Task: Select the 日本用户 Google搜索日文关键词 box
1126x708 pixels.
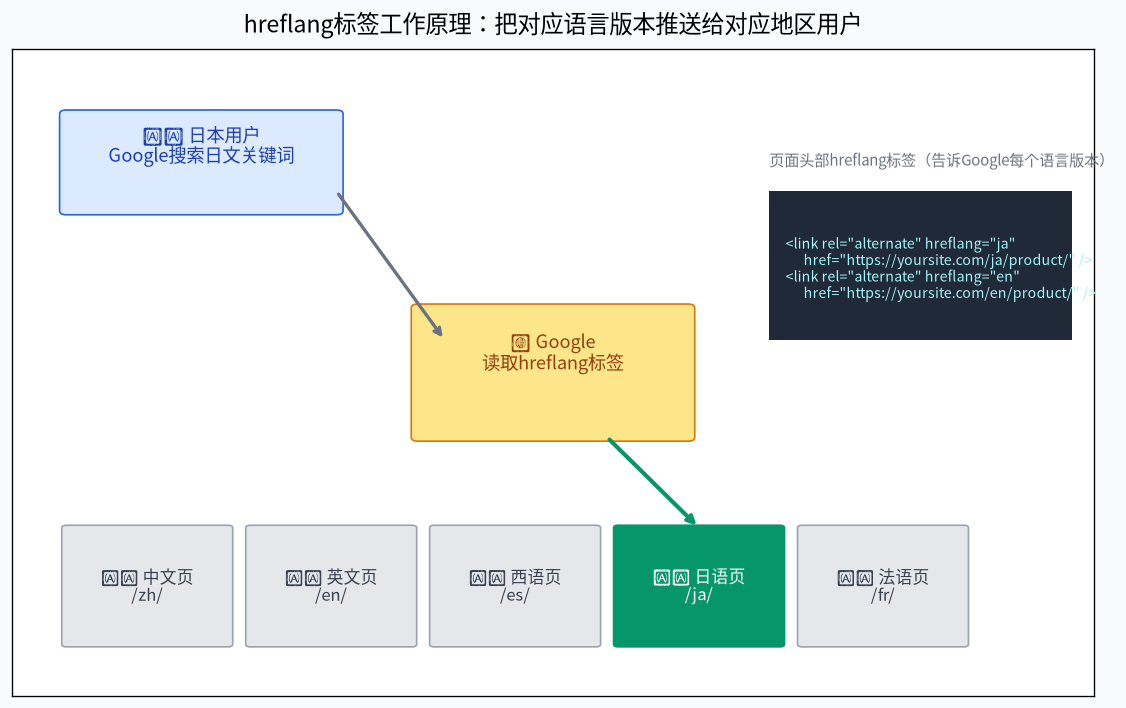Action: (x=201, y=162)
